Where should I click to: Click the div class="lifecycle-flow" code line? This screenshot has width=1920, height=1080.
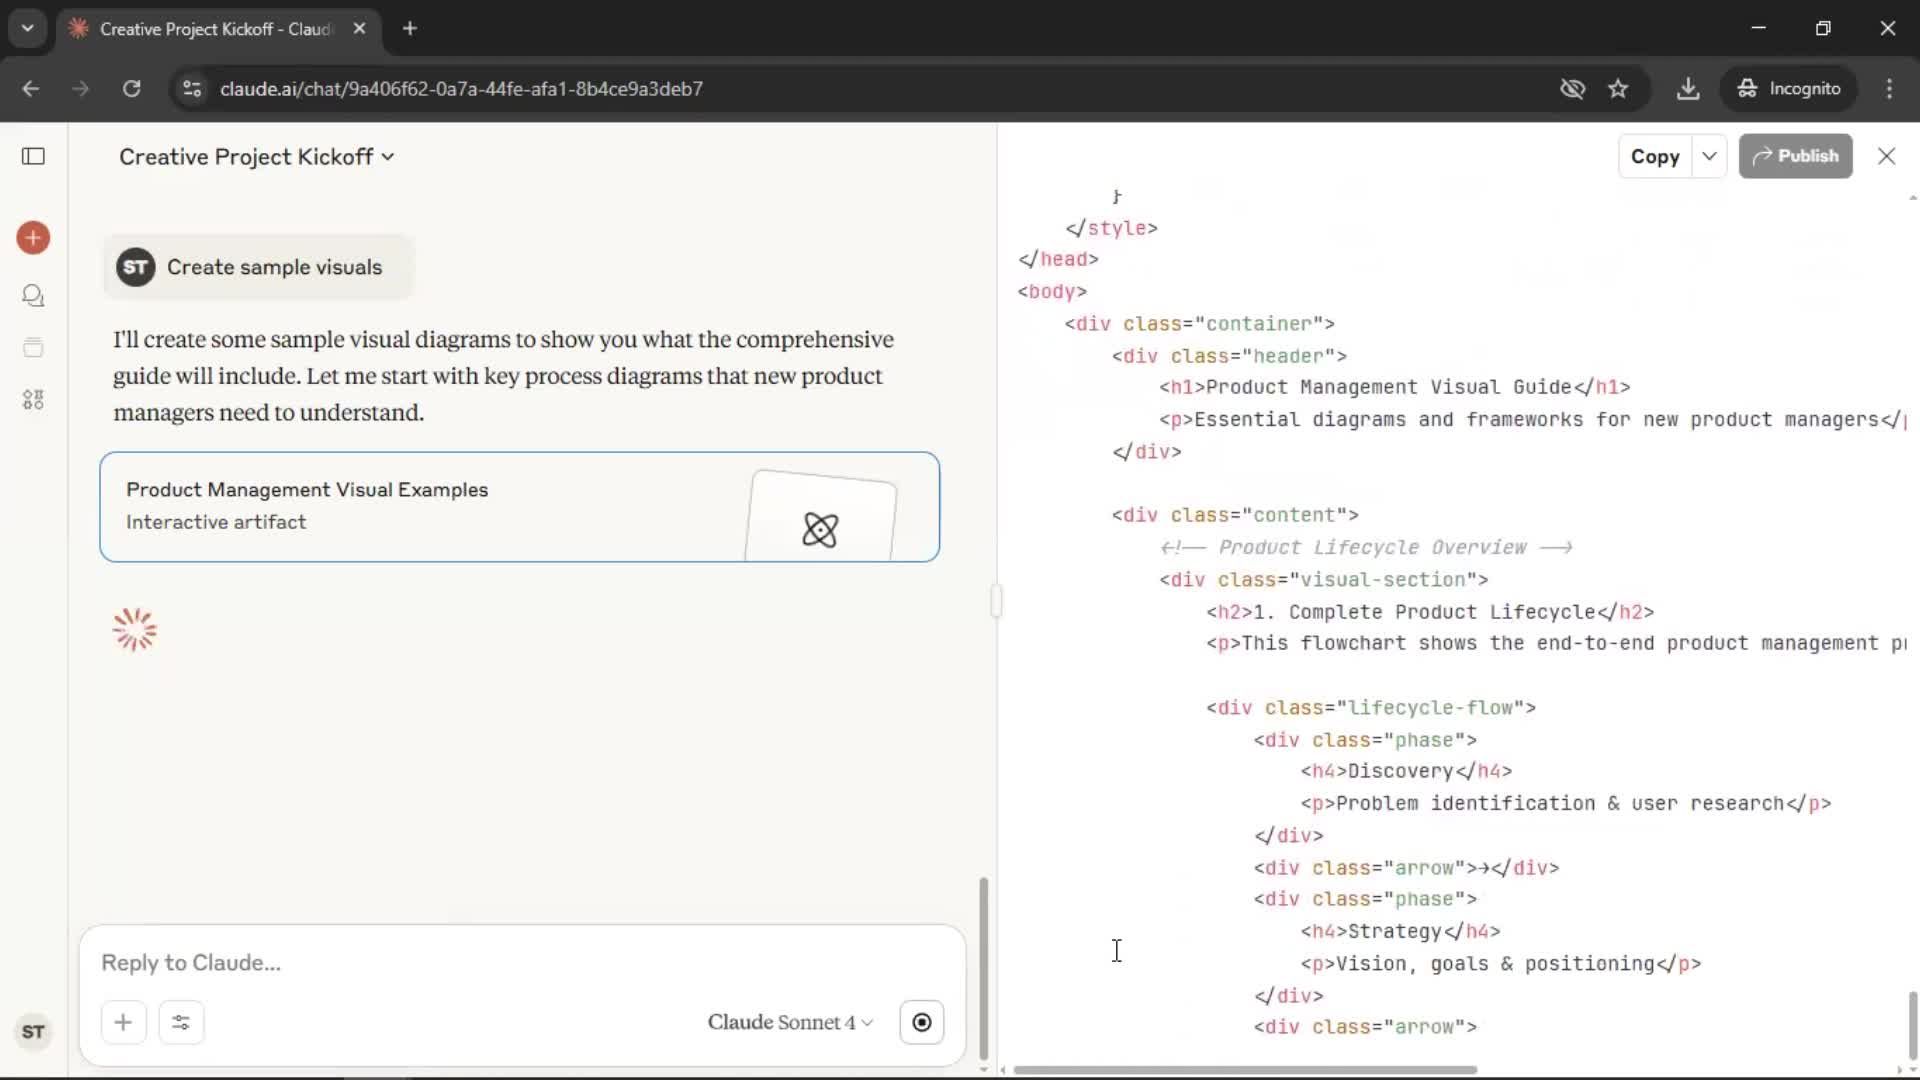(x=1370, y=708)
